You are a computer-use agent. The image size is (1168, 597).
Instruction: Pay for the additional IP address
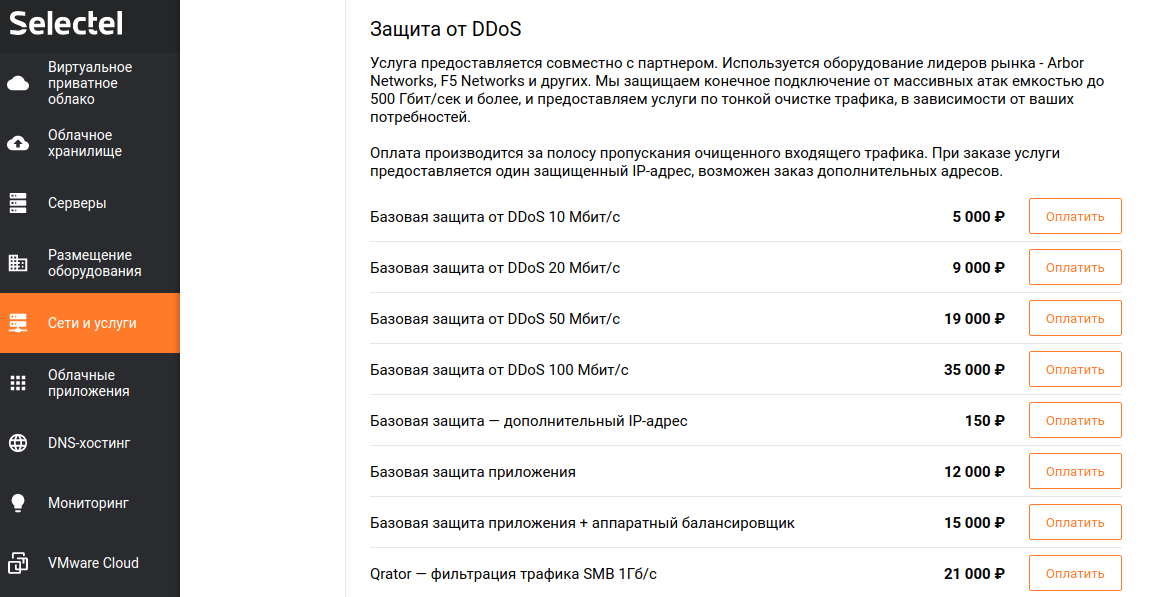(x=1075, y=420)
